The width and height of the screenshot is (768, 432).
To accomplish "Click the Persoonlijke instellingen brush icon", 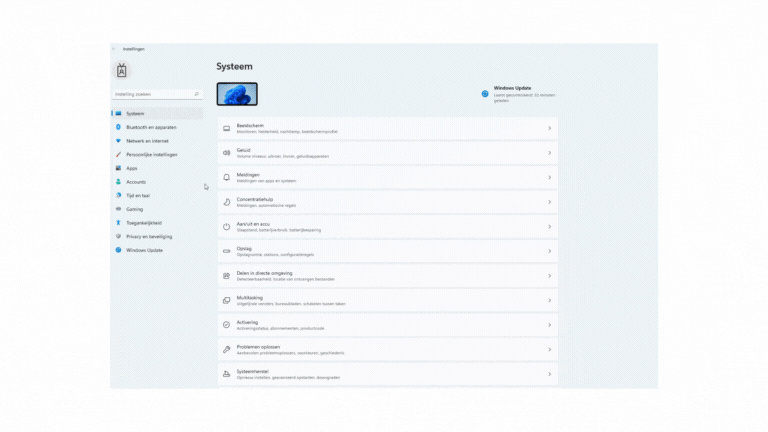I will [x=118, y=154].
